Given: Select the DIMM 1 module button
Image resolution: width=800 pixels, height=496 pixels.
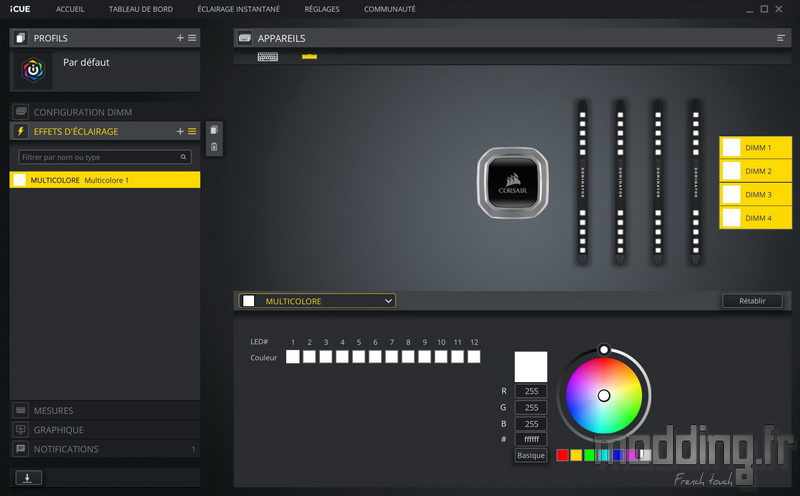Looking at the screenshot, I should point(756,147).
